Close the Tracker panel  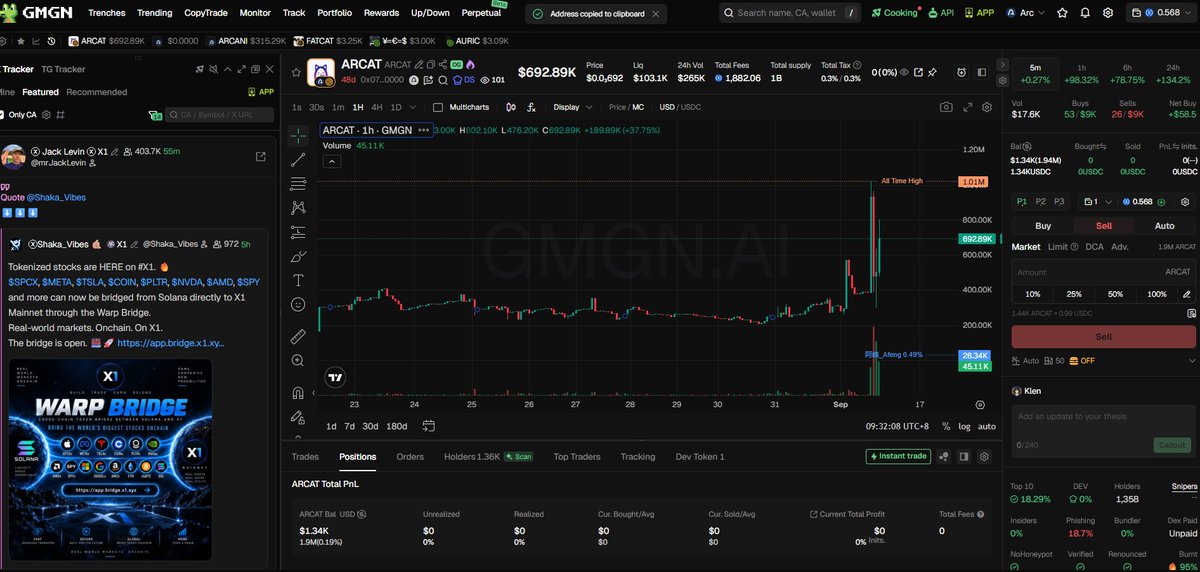[269, 69]
